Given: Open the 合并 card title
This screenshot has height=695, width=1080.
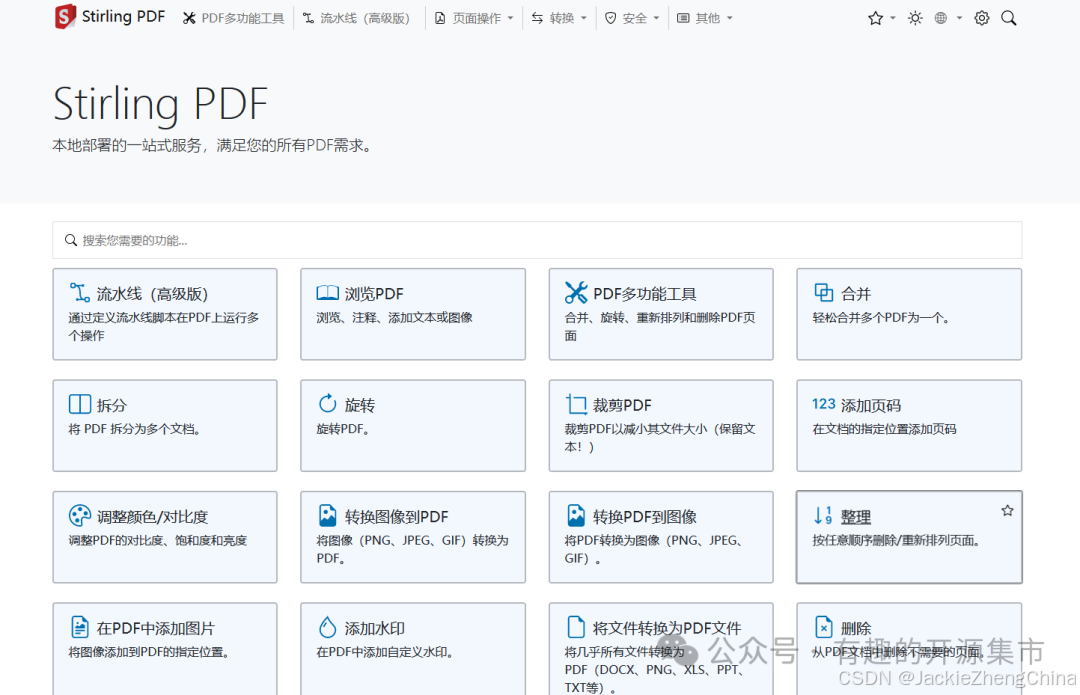Looking at the screenshot, I should click(x=856, y=294).
